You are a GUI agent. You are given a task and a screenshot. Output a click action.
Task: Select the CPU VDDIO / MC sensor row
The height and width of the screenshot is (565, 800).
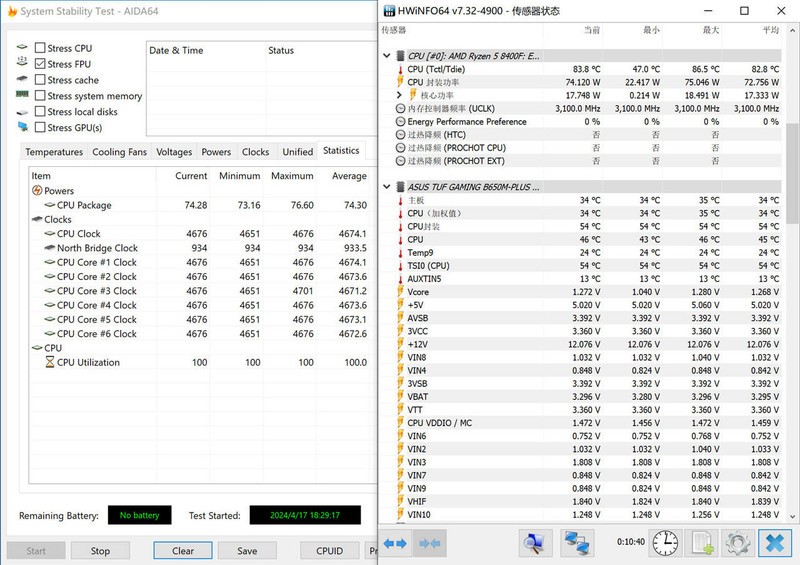[588, 423]
